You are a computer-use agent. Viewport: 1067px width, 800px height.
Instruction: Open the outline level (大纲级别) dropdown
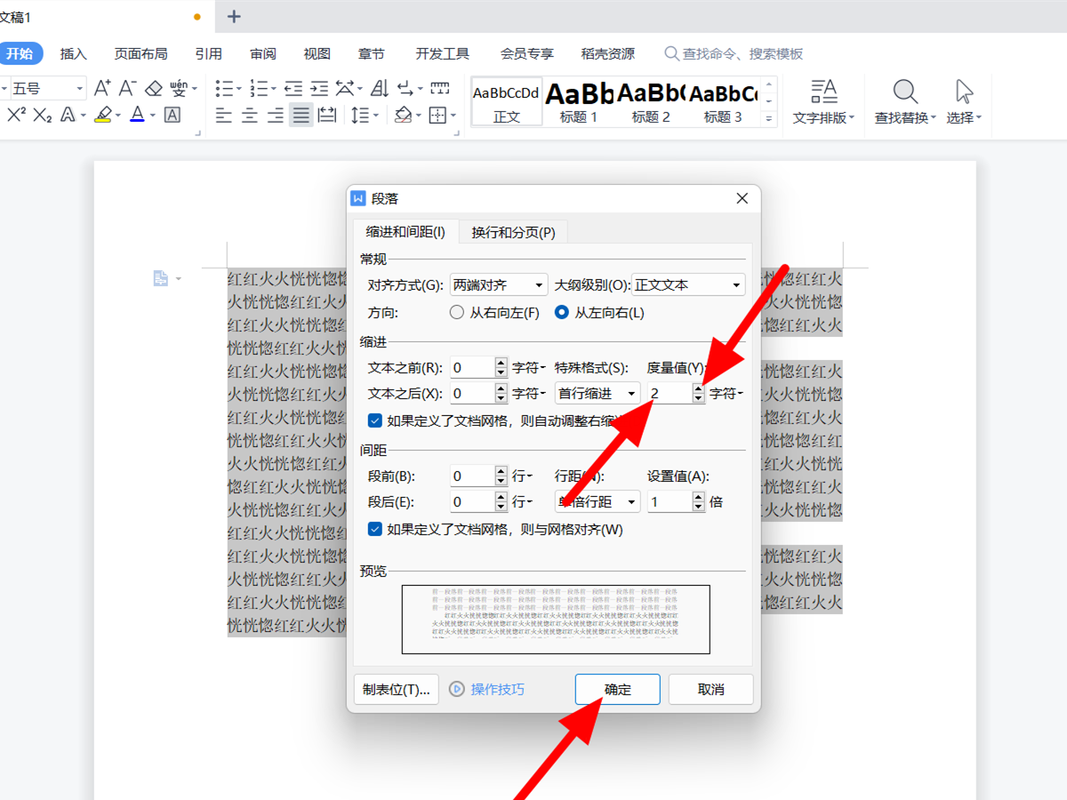[x=688, y=285]
